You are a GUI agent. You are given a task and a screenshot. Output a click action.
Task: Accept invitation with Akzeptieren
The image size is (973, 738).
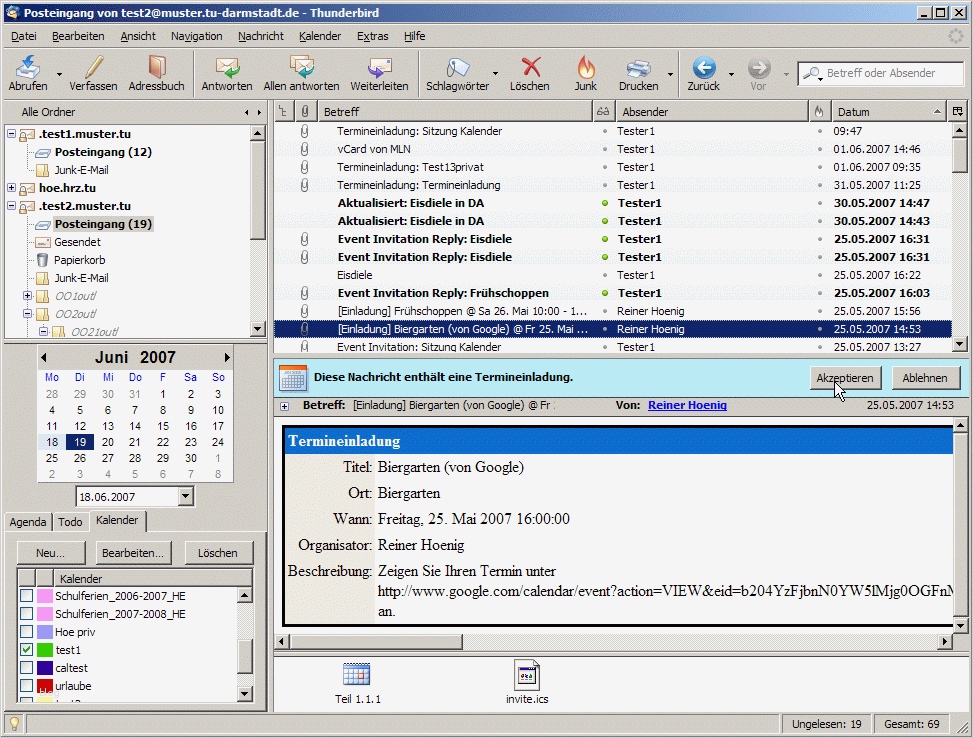coord(845,378)
